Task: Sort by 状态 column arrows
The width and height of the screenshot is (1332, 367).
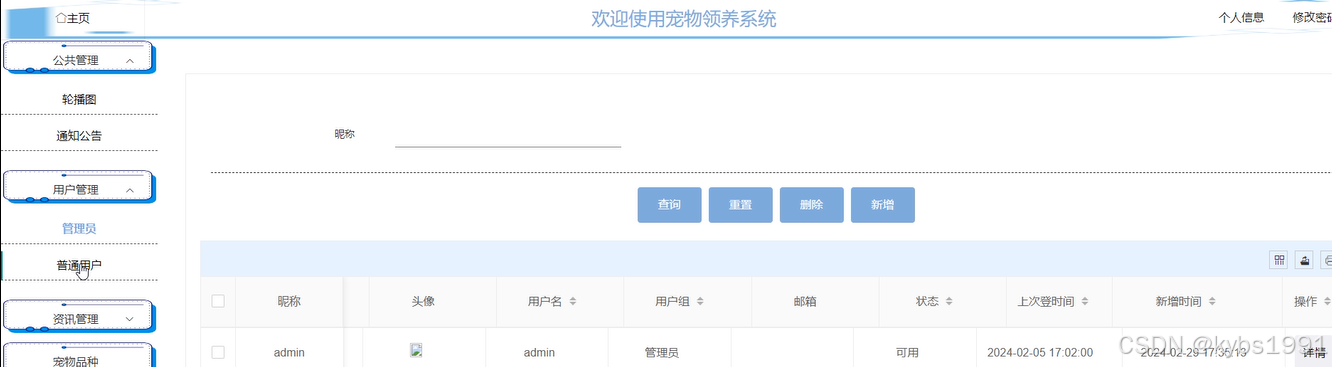Action: click(949, 302)
